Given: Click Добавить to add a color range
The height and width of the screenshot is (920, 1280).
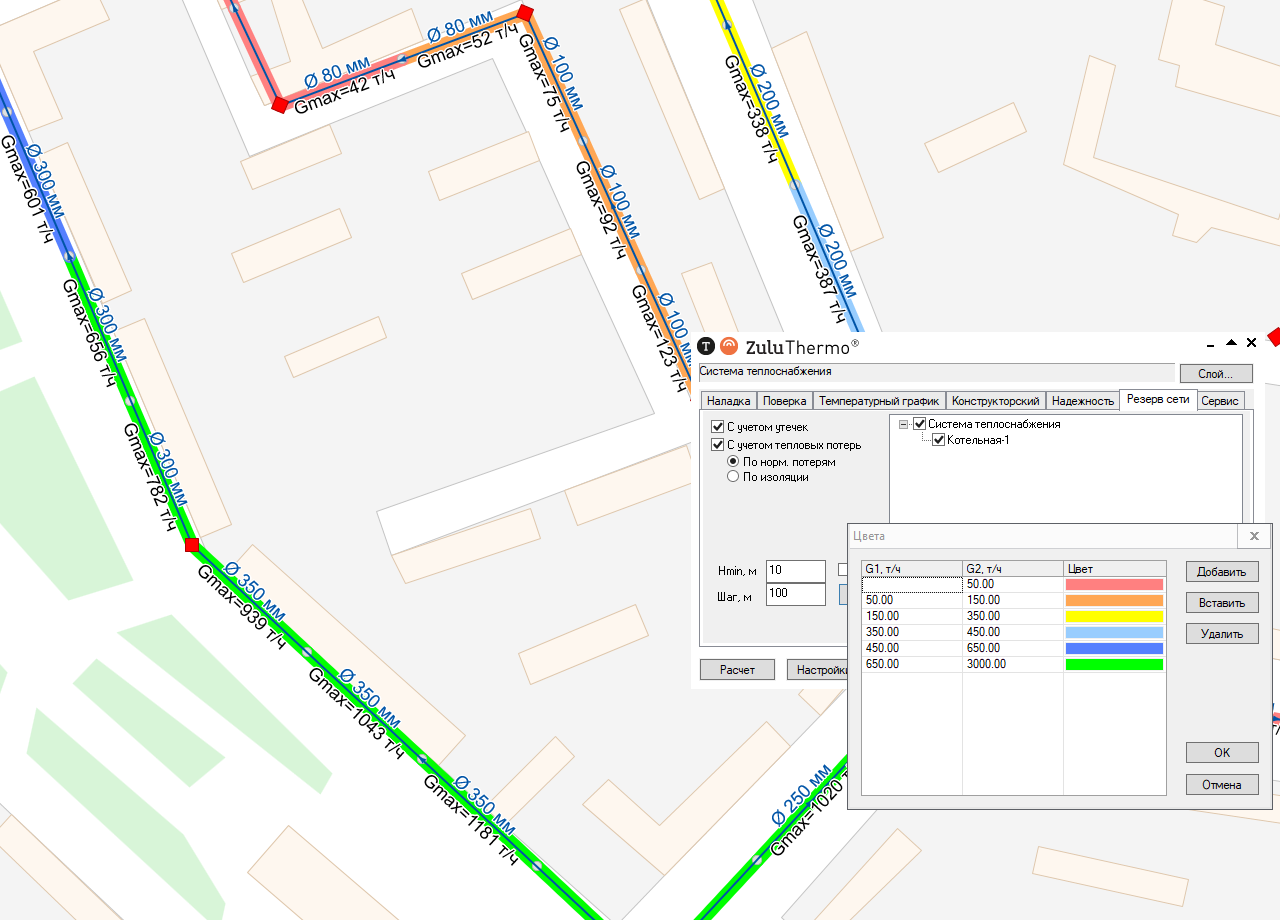Looking at the screenshot, I should [1221, 572].
